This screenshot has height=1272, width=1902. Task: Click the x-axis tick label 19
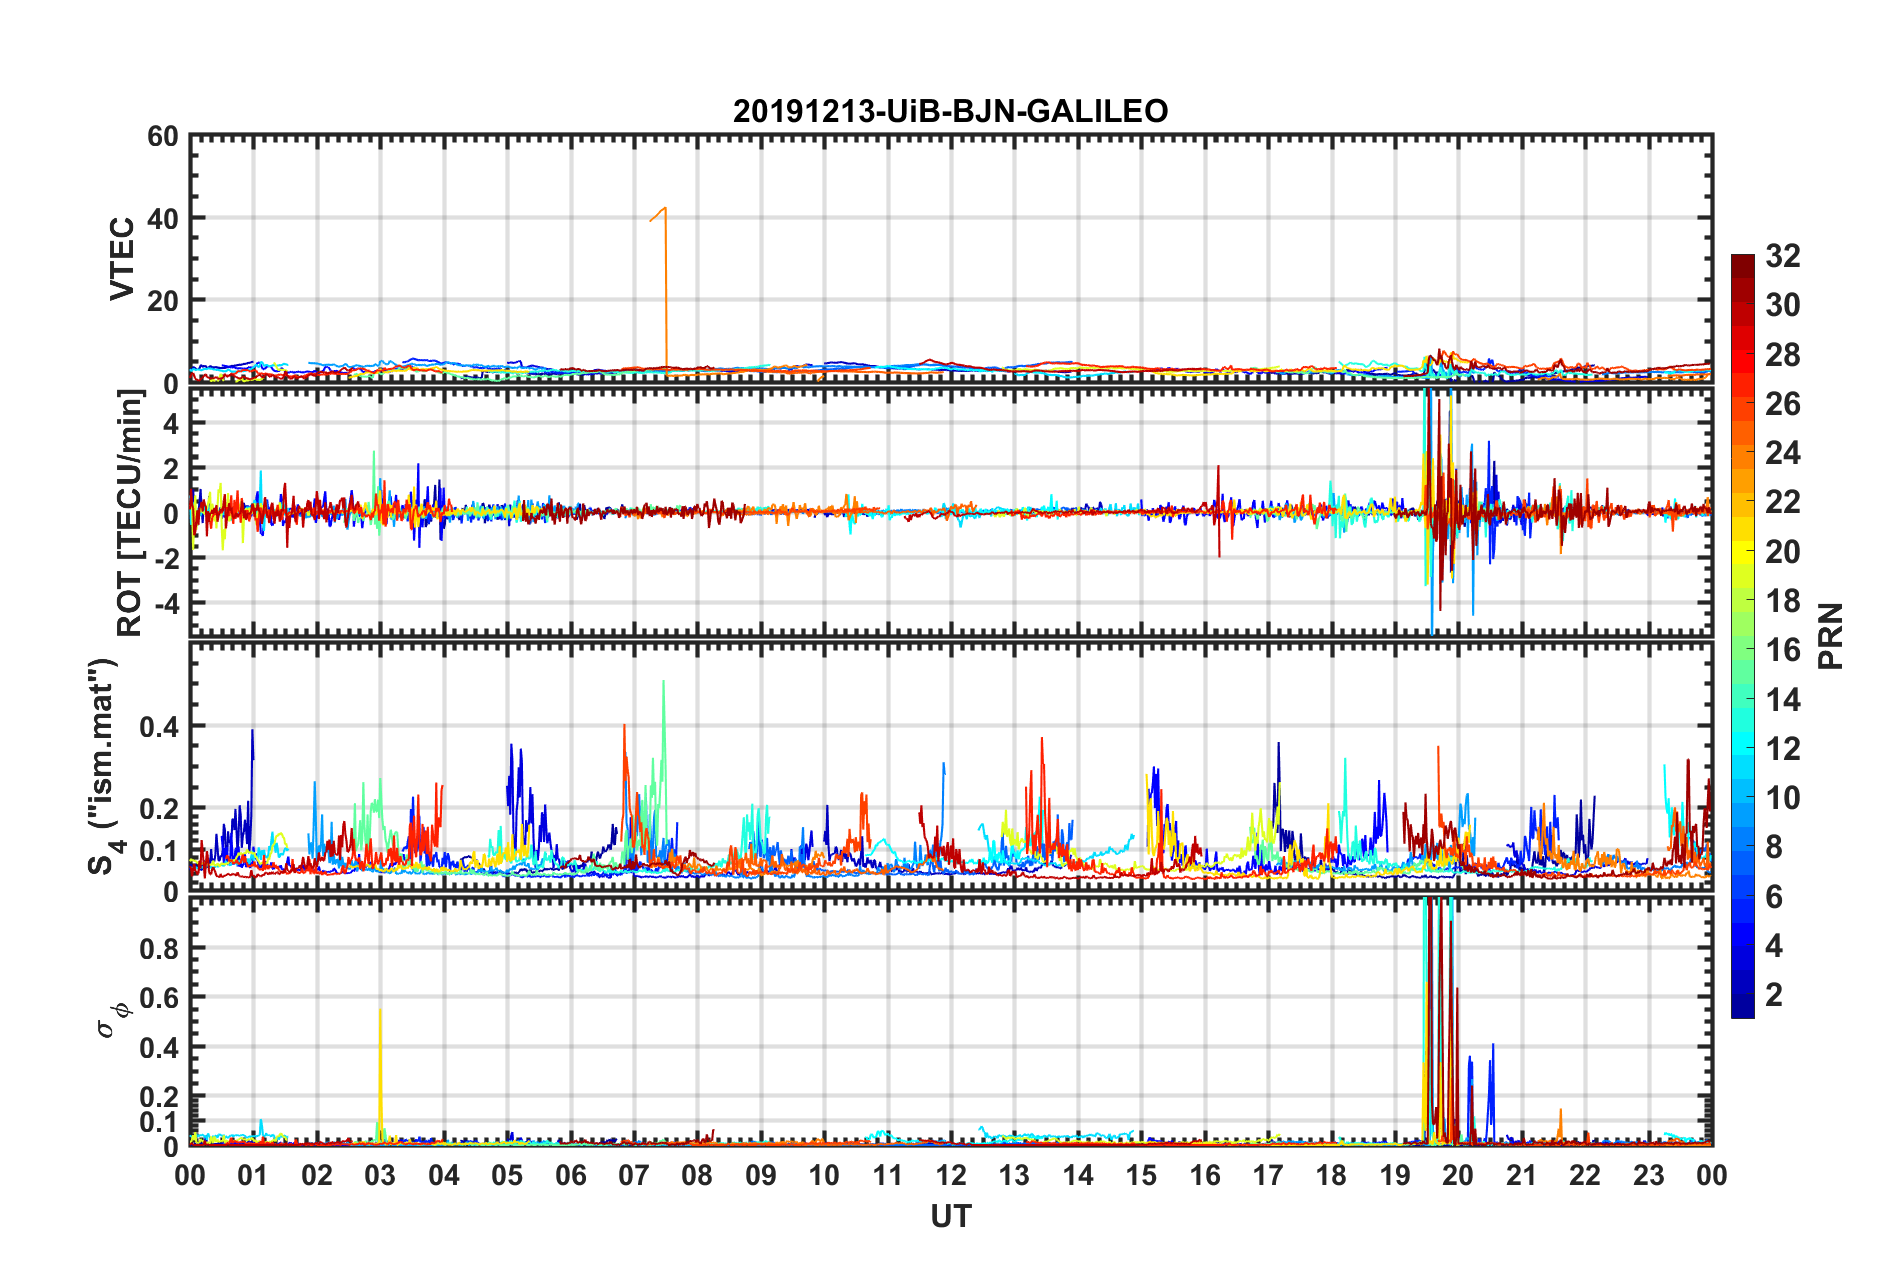[x=1394, y=1175]
